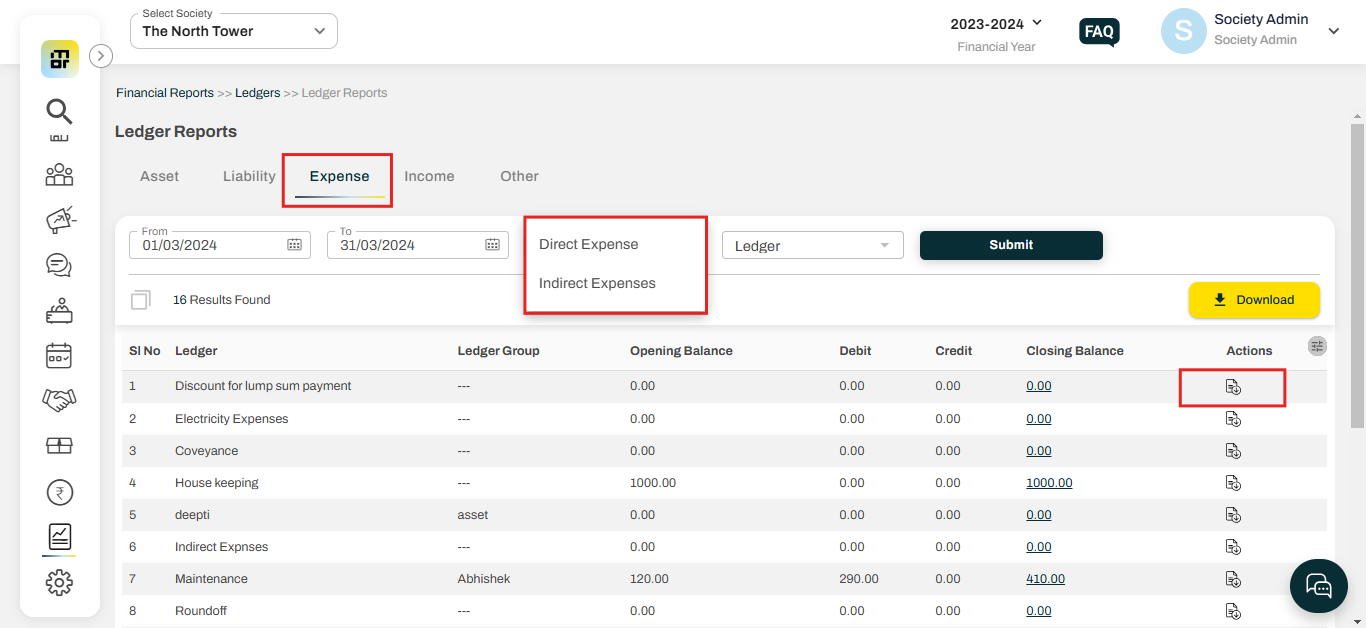This screenshot has width=1366, height=628.
Task: Open the live chat support bubble
Action: pos(1319,585)
